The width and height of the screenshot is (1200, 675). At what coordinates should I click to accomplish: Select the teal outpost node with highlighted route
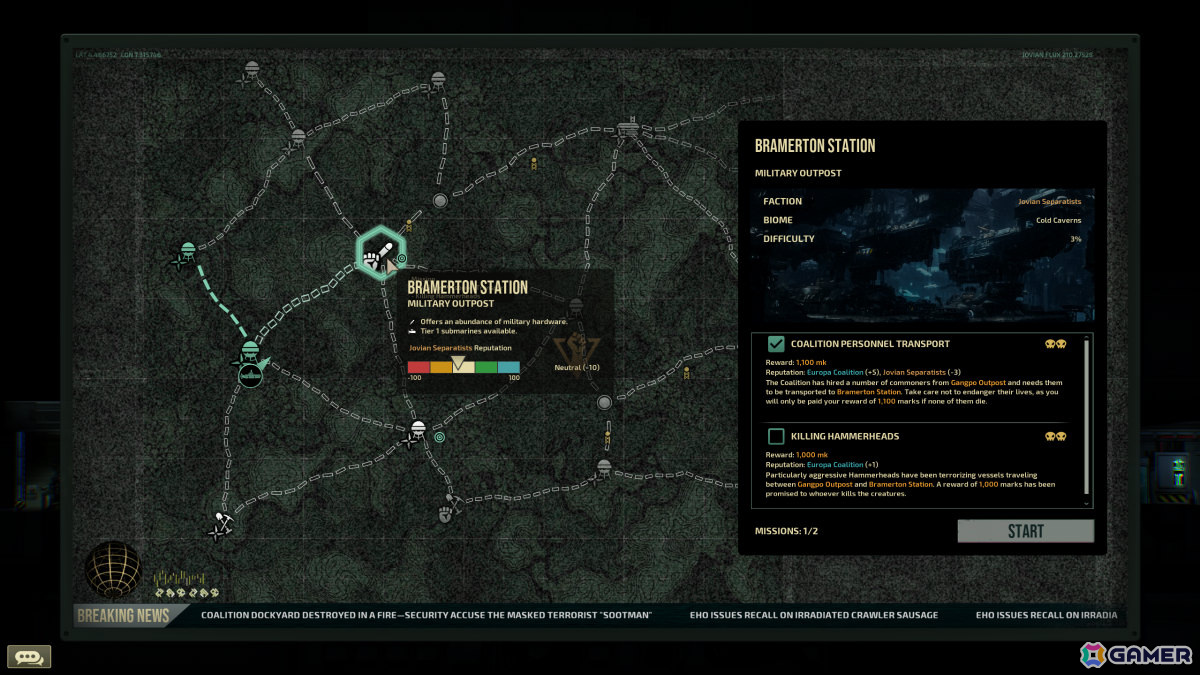[x=187, y=251]
